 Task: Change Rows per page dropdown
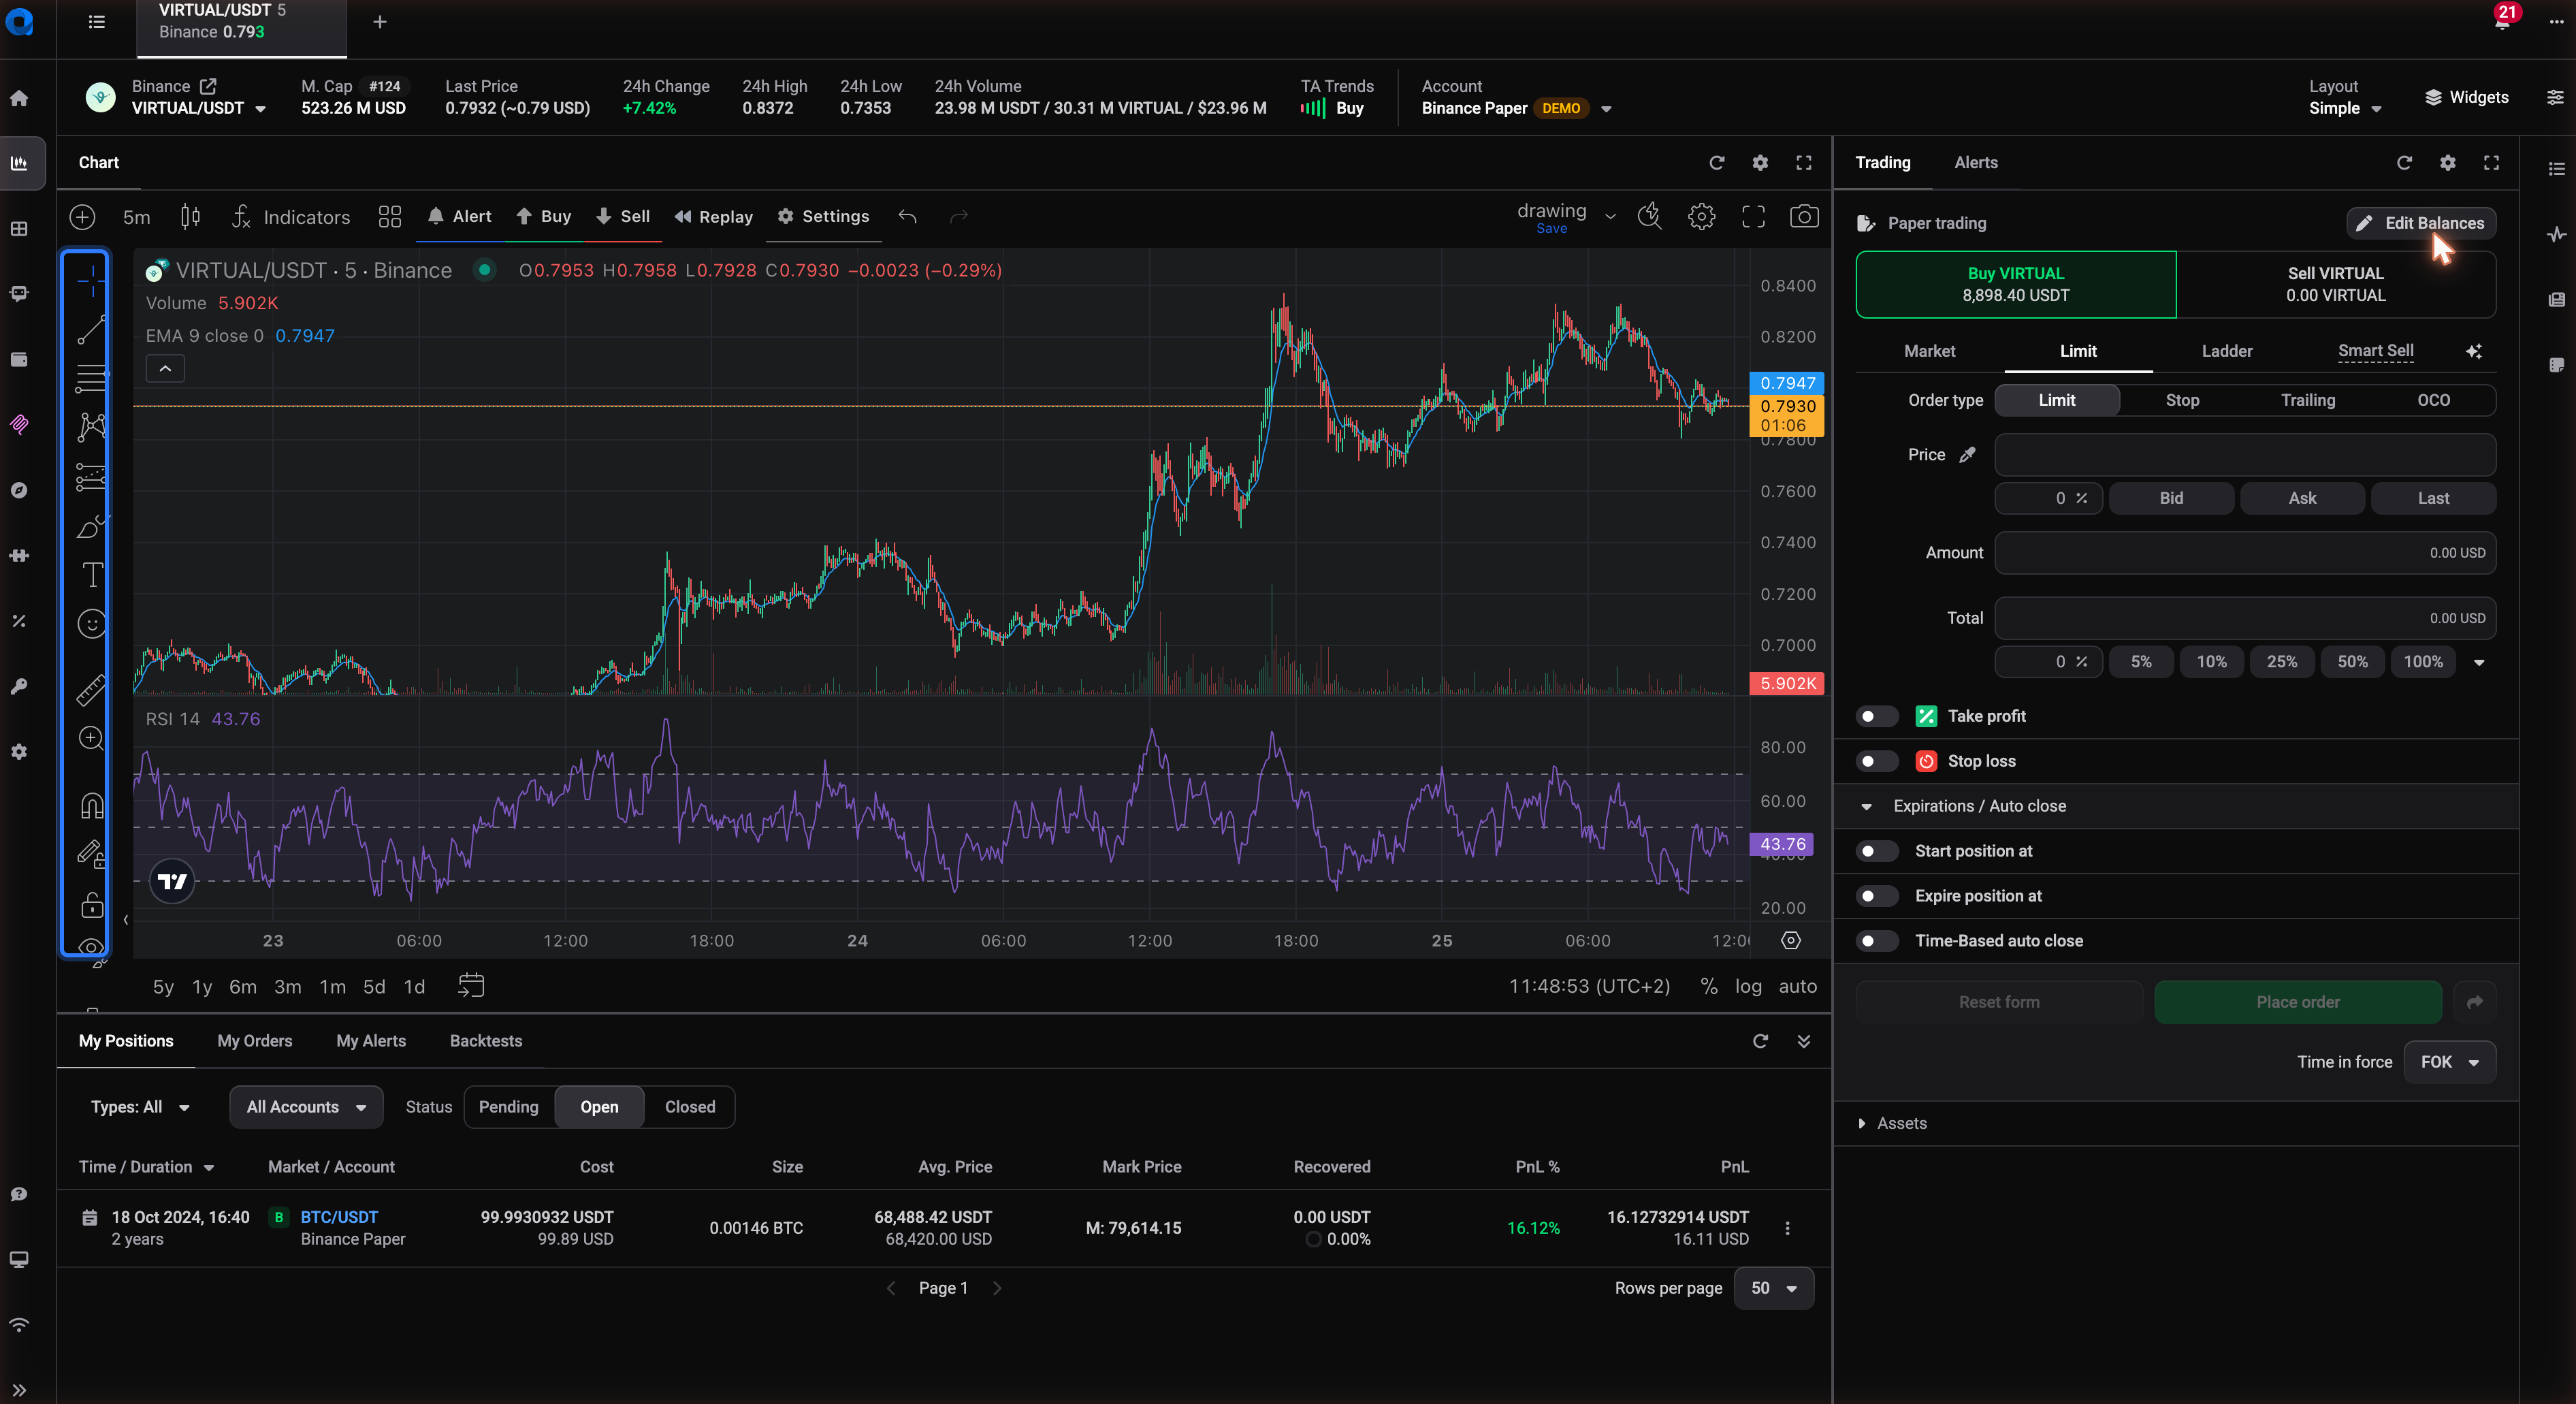(x=1773, y=1288)
